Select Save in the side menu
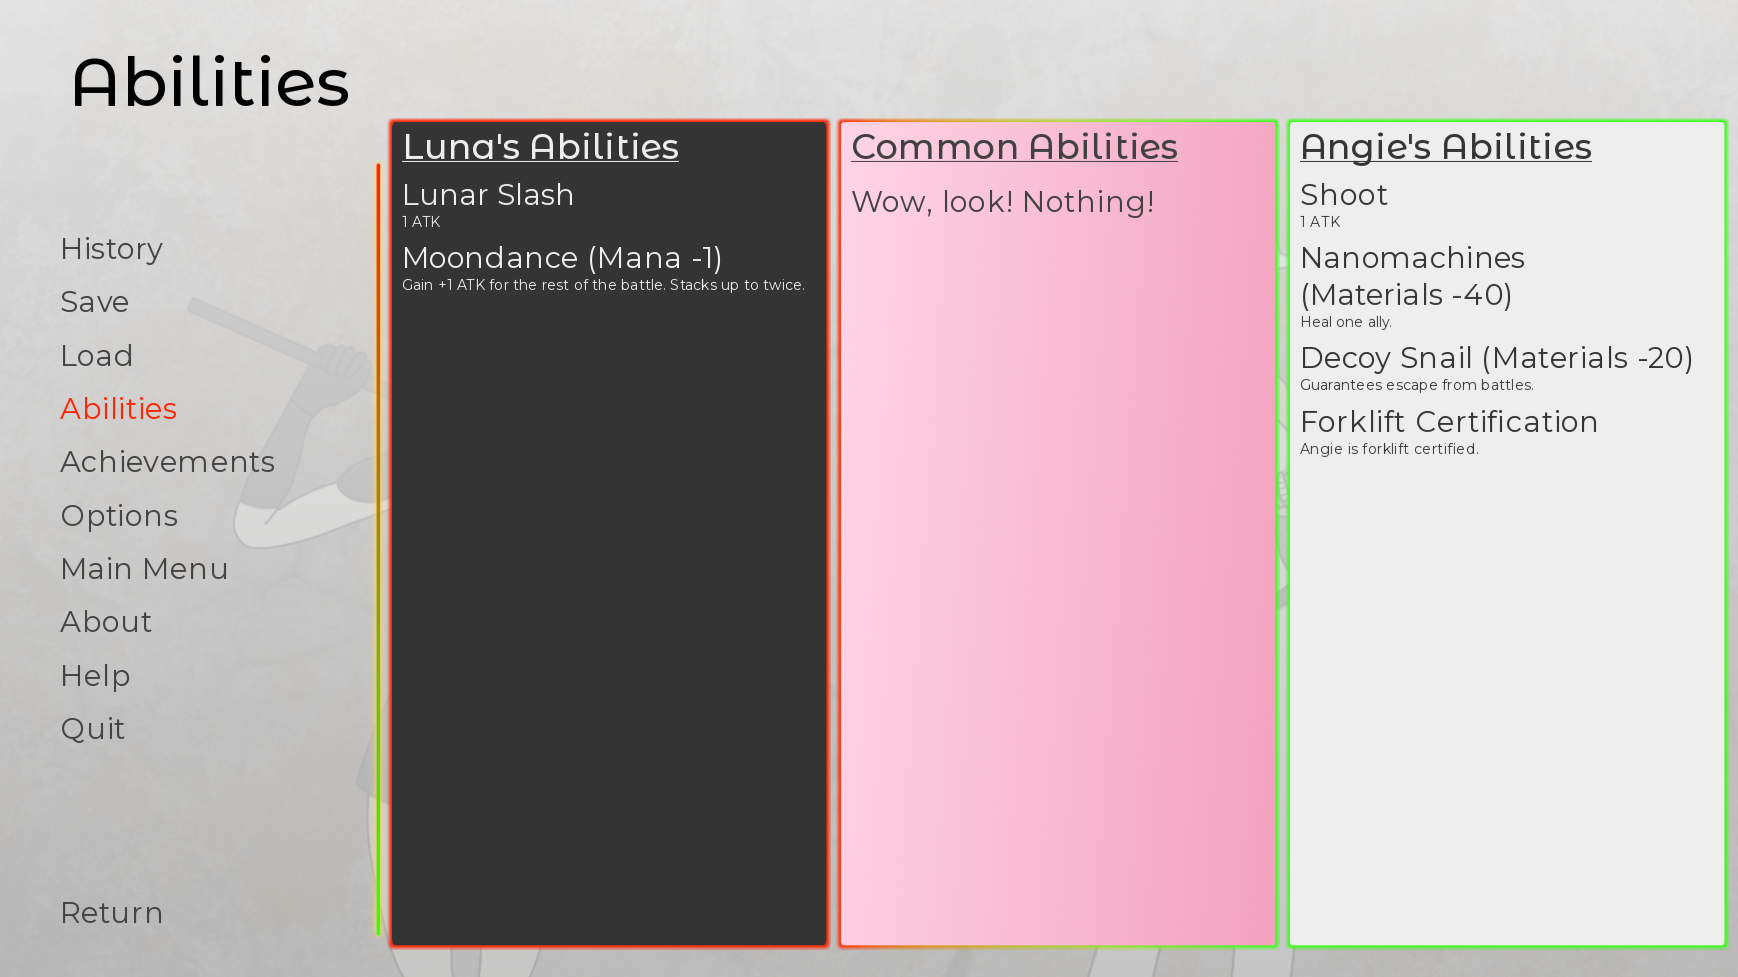 click(95, 302)
